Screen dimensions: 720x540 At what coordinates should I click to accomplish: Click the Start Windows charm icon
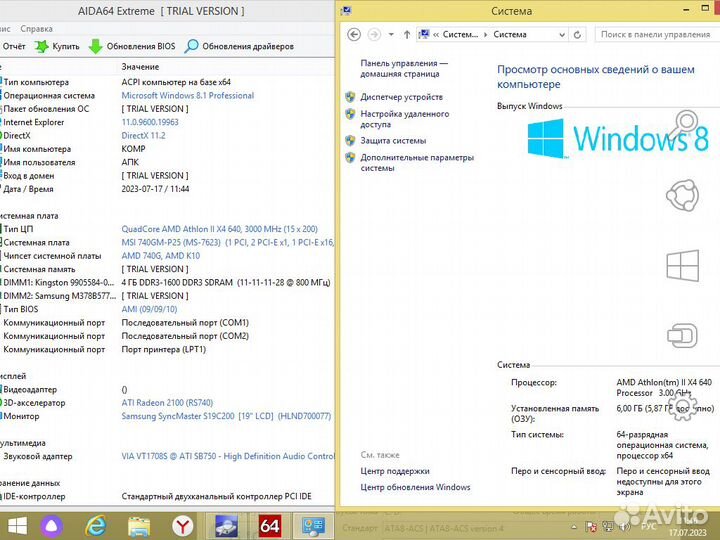point(682,265)
